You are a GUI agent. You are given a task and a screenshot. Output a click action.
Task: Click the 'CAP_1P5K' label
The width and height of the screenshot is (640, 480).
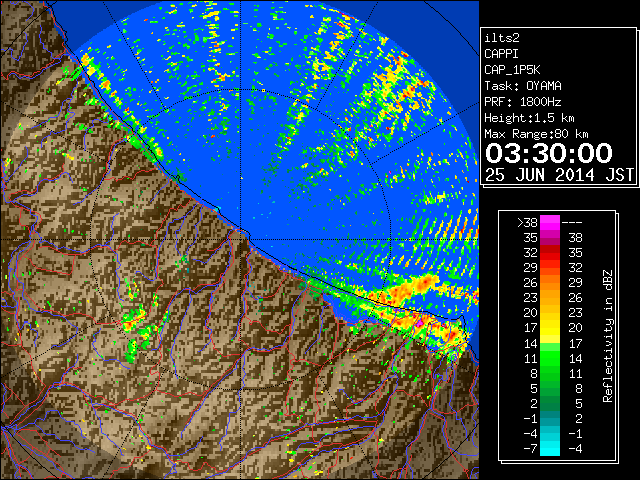[x=512, y=70]
